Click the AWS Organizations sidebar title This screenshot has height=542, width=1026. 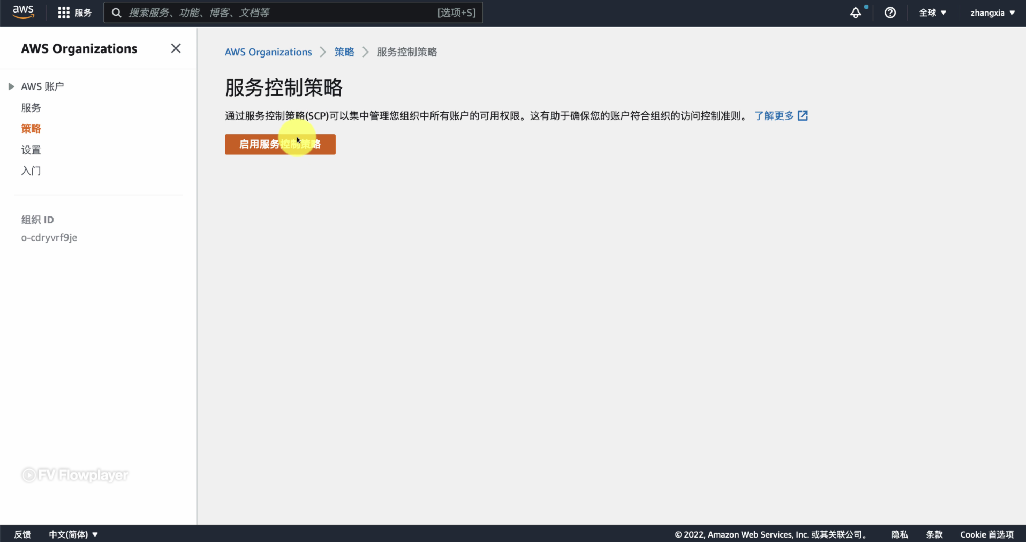[79, 48]
